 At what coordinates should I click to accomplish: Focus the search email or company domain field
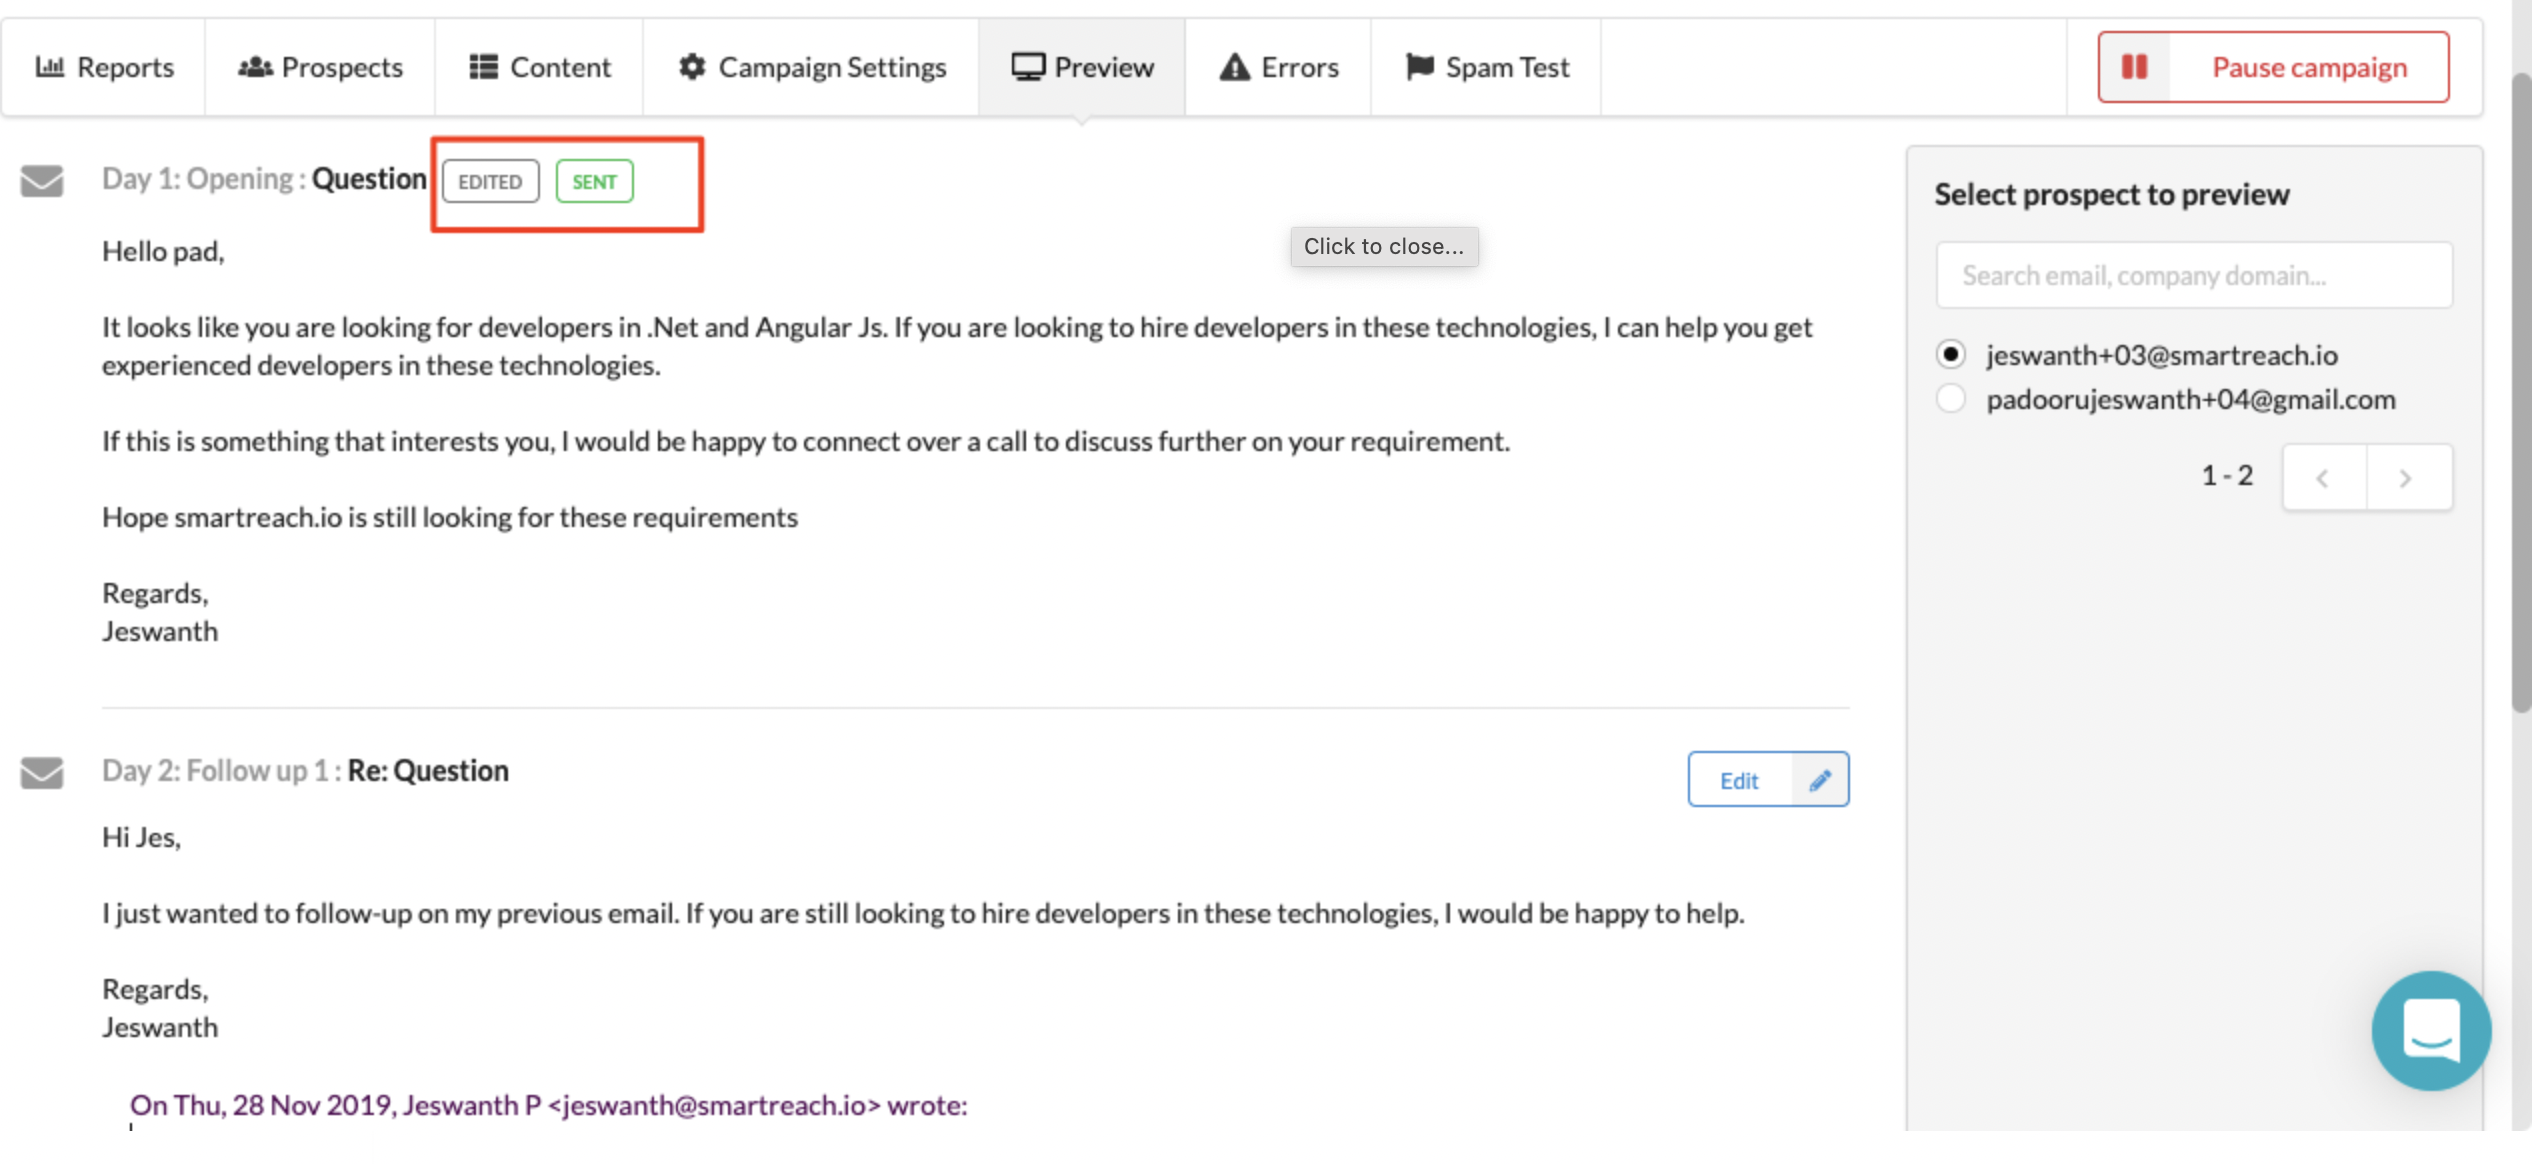coord(2193,276)
